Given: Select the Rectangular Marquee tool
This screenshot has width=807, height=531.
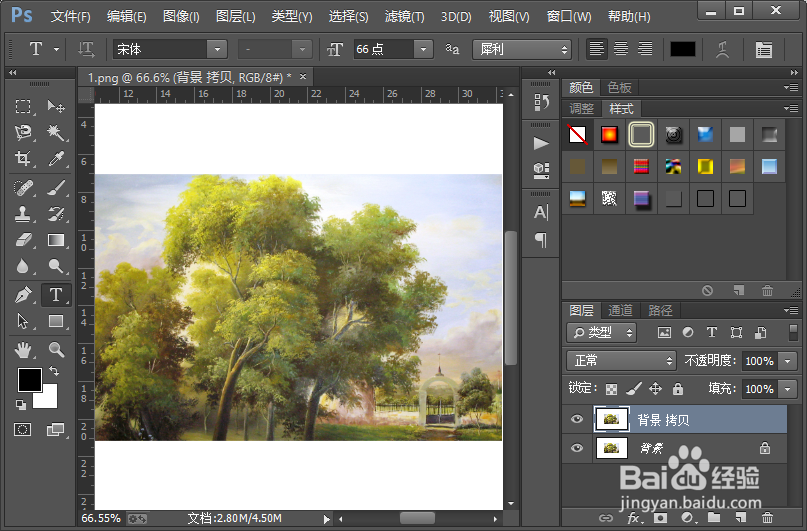Looking at the screenshot, I should (x=23, y=107).
